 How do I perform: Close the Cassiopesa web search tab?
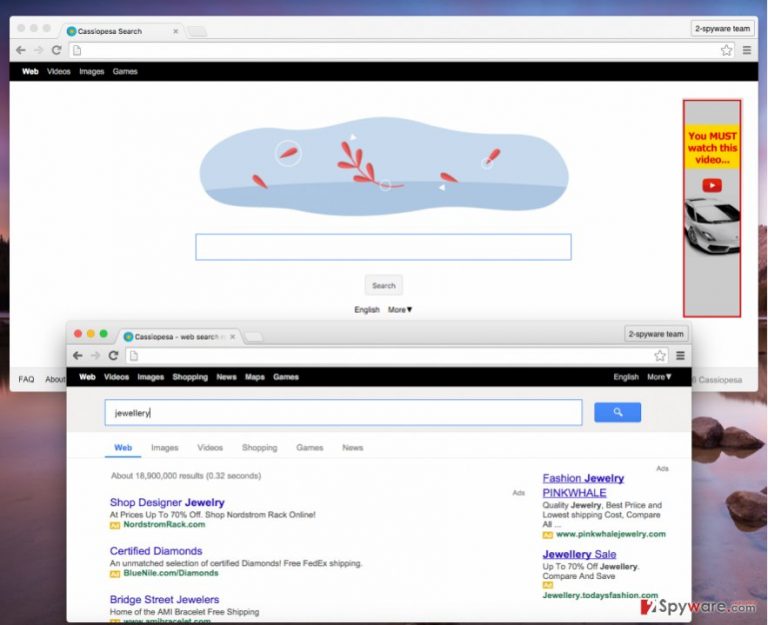click(233, 337)
